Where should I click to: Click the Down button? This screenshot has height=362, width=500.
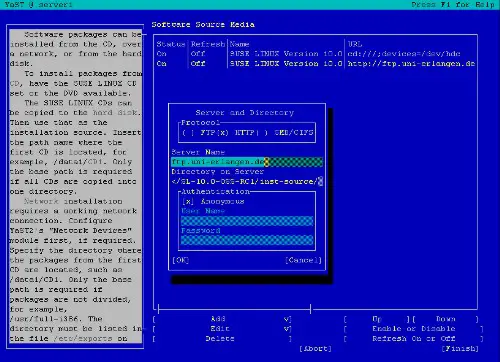(446, 319)
